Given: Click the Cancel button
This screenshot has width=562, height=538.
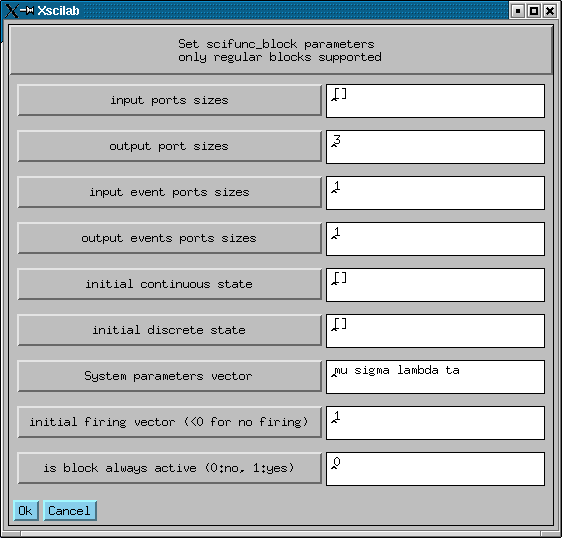Looking at the screenshot, I should 70,510.
